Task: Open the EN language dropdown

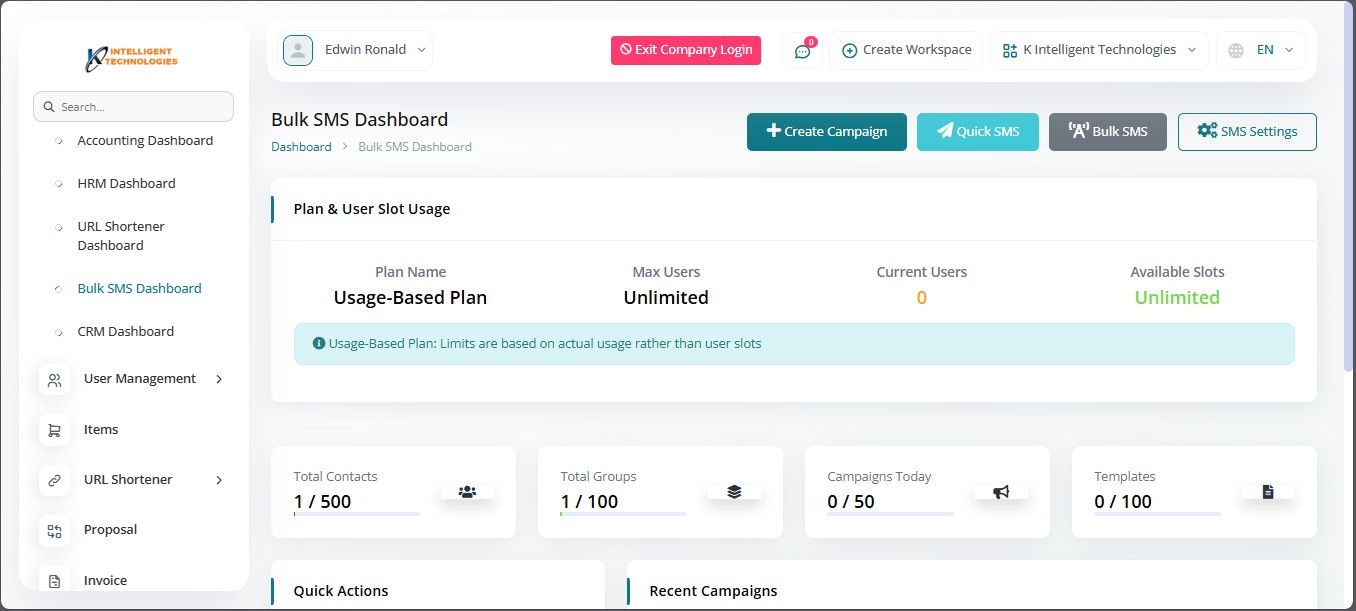Action: pos(1261,50)
